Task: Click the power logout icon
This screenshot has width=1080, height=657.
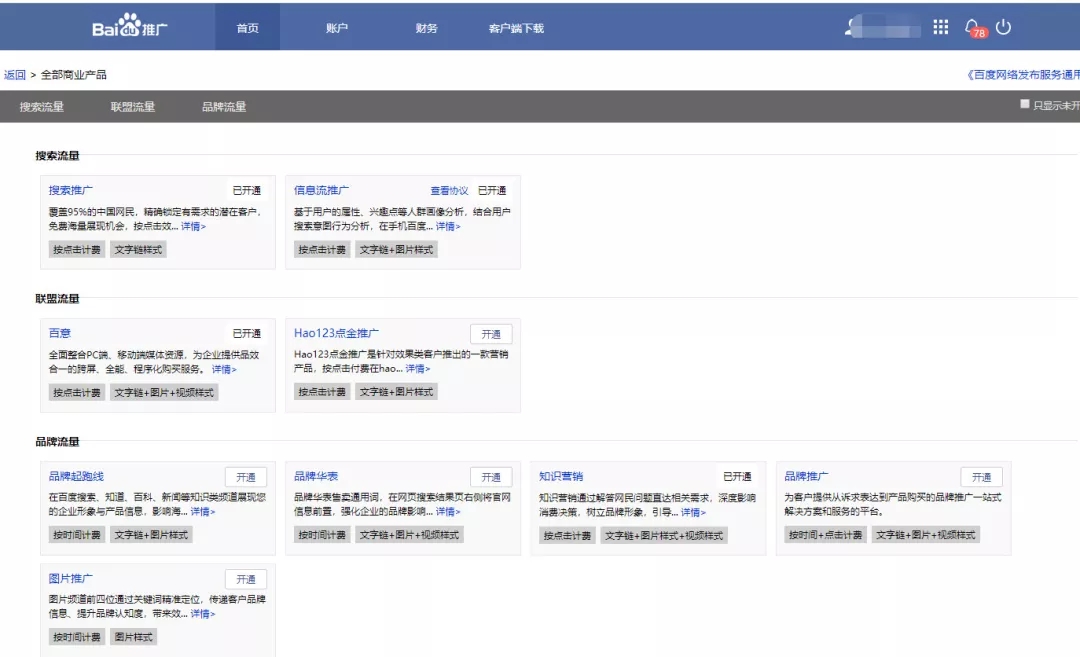Action: (x=1003, y=27)
